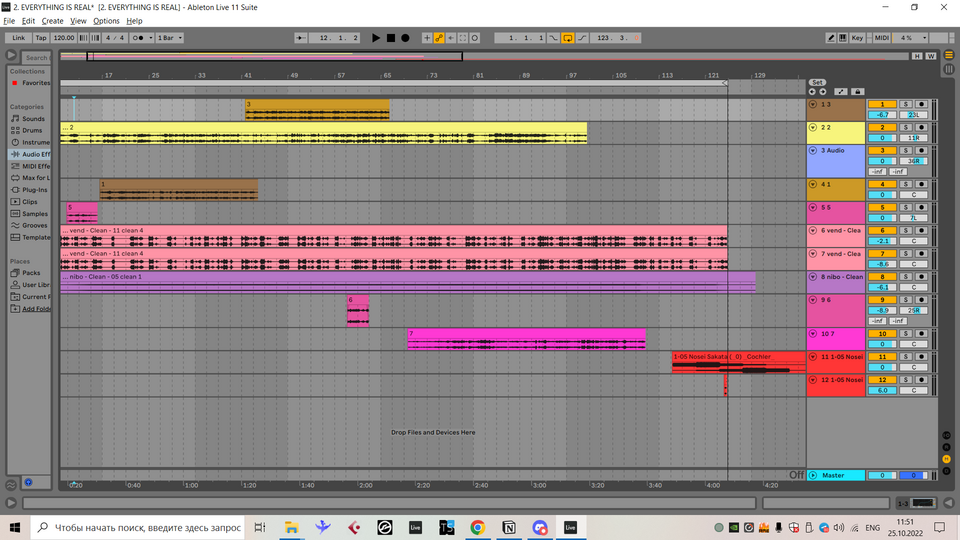
Task: Open the Create menu
Action: click(x=53, y=21)
